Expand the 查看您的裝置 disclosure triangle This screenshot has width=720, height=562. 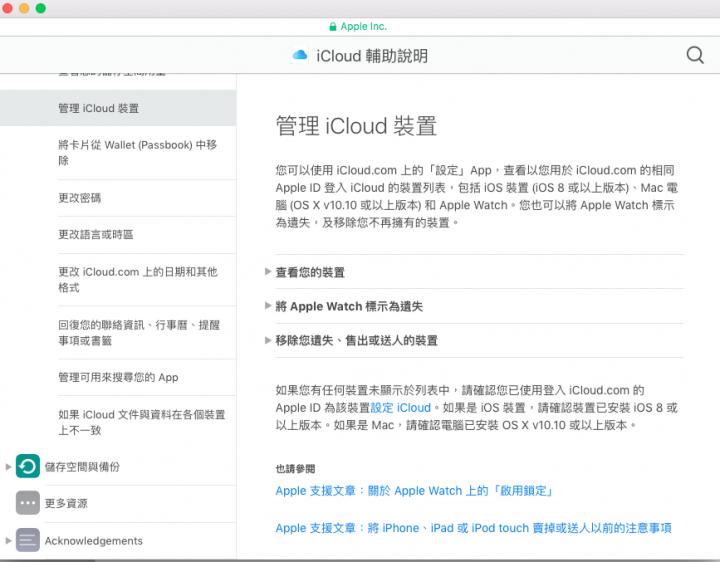[268, 271]
